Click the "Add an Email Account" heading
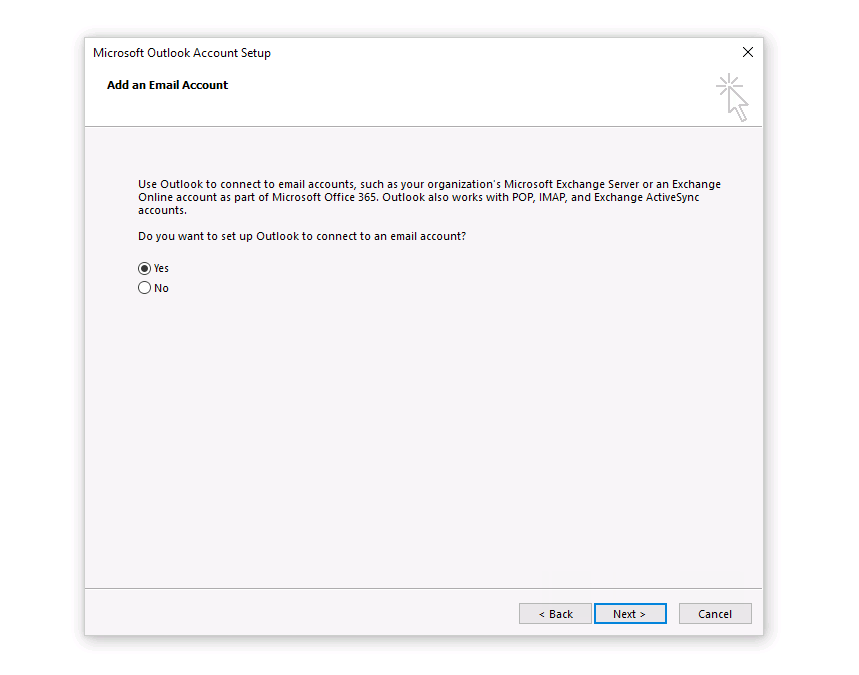Screen dimensions: 859x675 point(167,85)
